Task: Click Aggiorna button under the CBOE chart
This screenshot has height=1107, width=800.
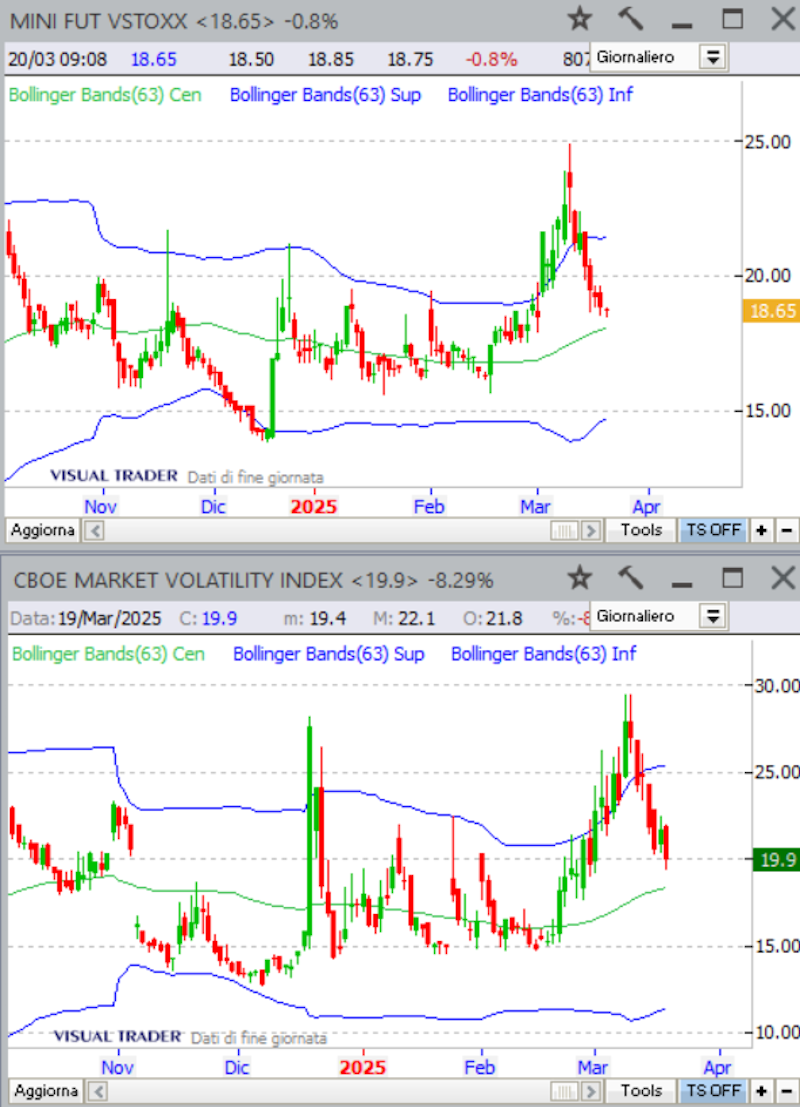Action: click(x=42, y=1090)
